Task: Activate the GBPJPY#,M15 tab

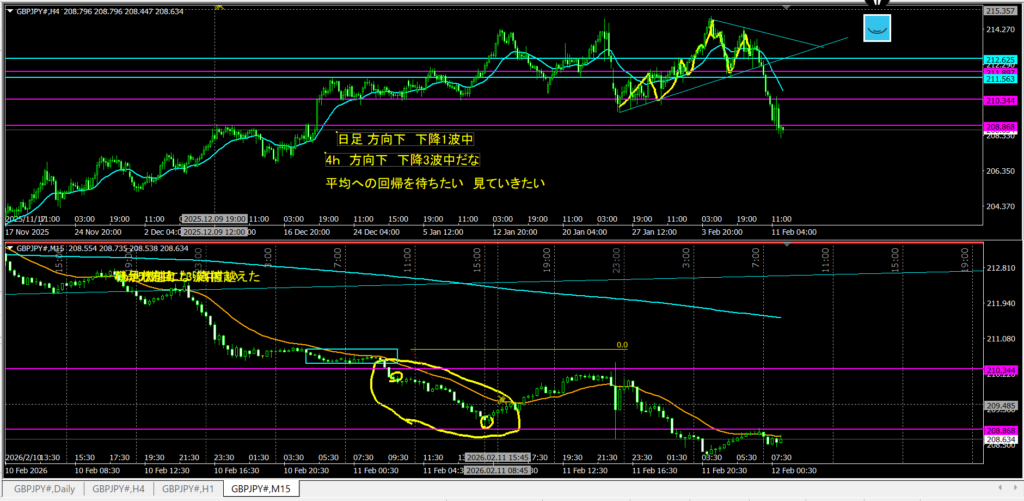Action: pyautogui.click(x=264, y=490)
